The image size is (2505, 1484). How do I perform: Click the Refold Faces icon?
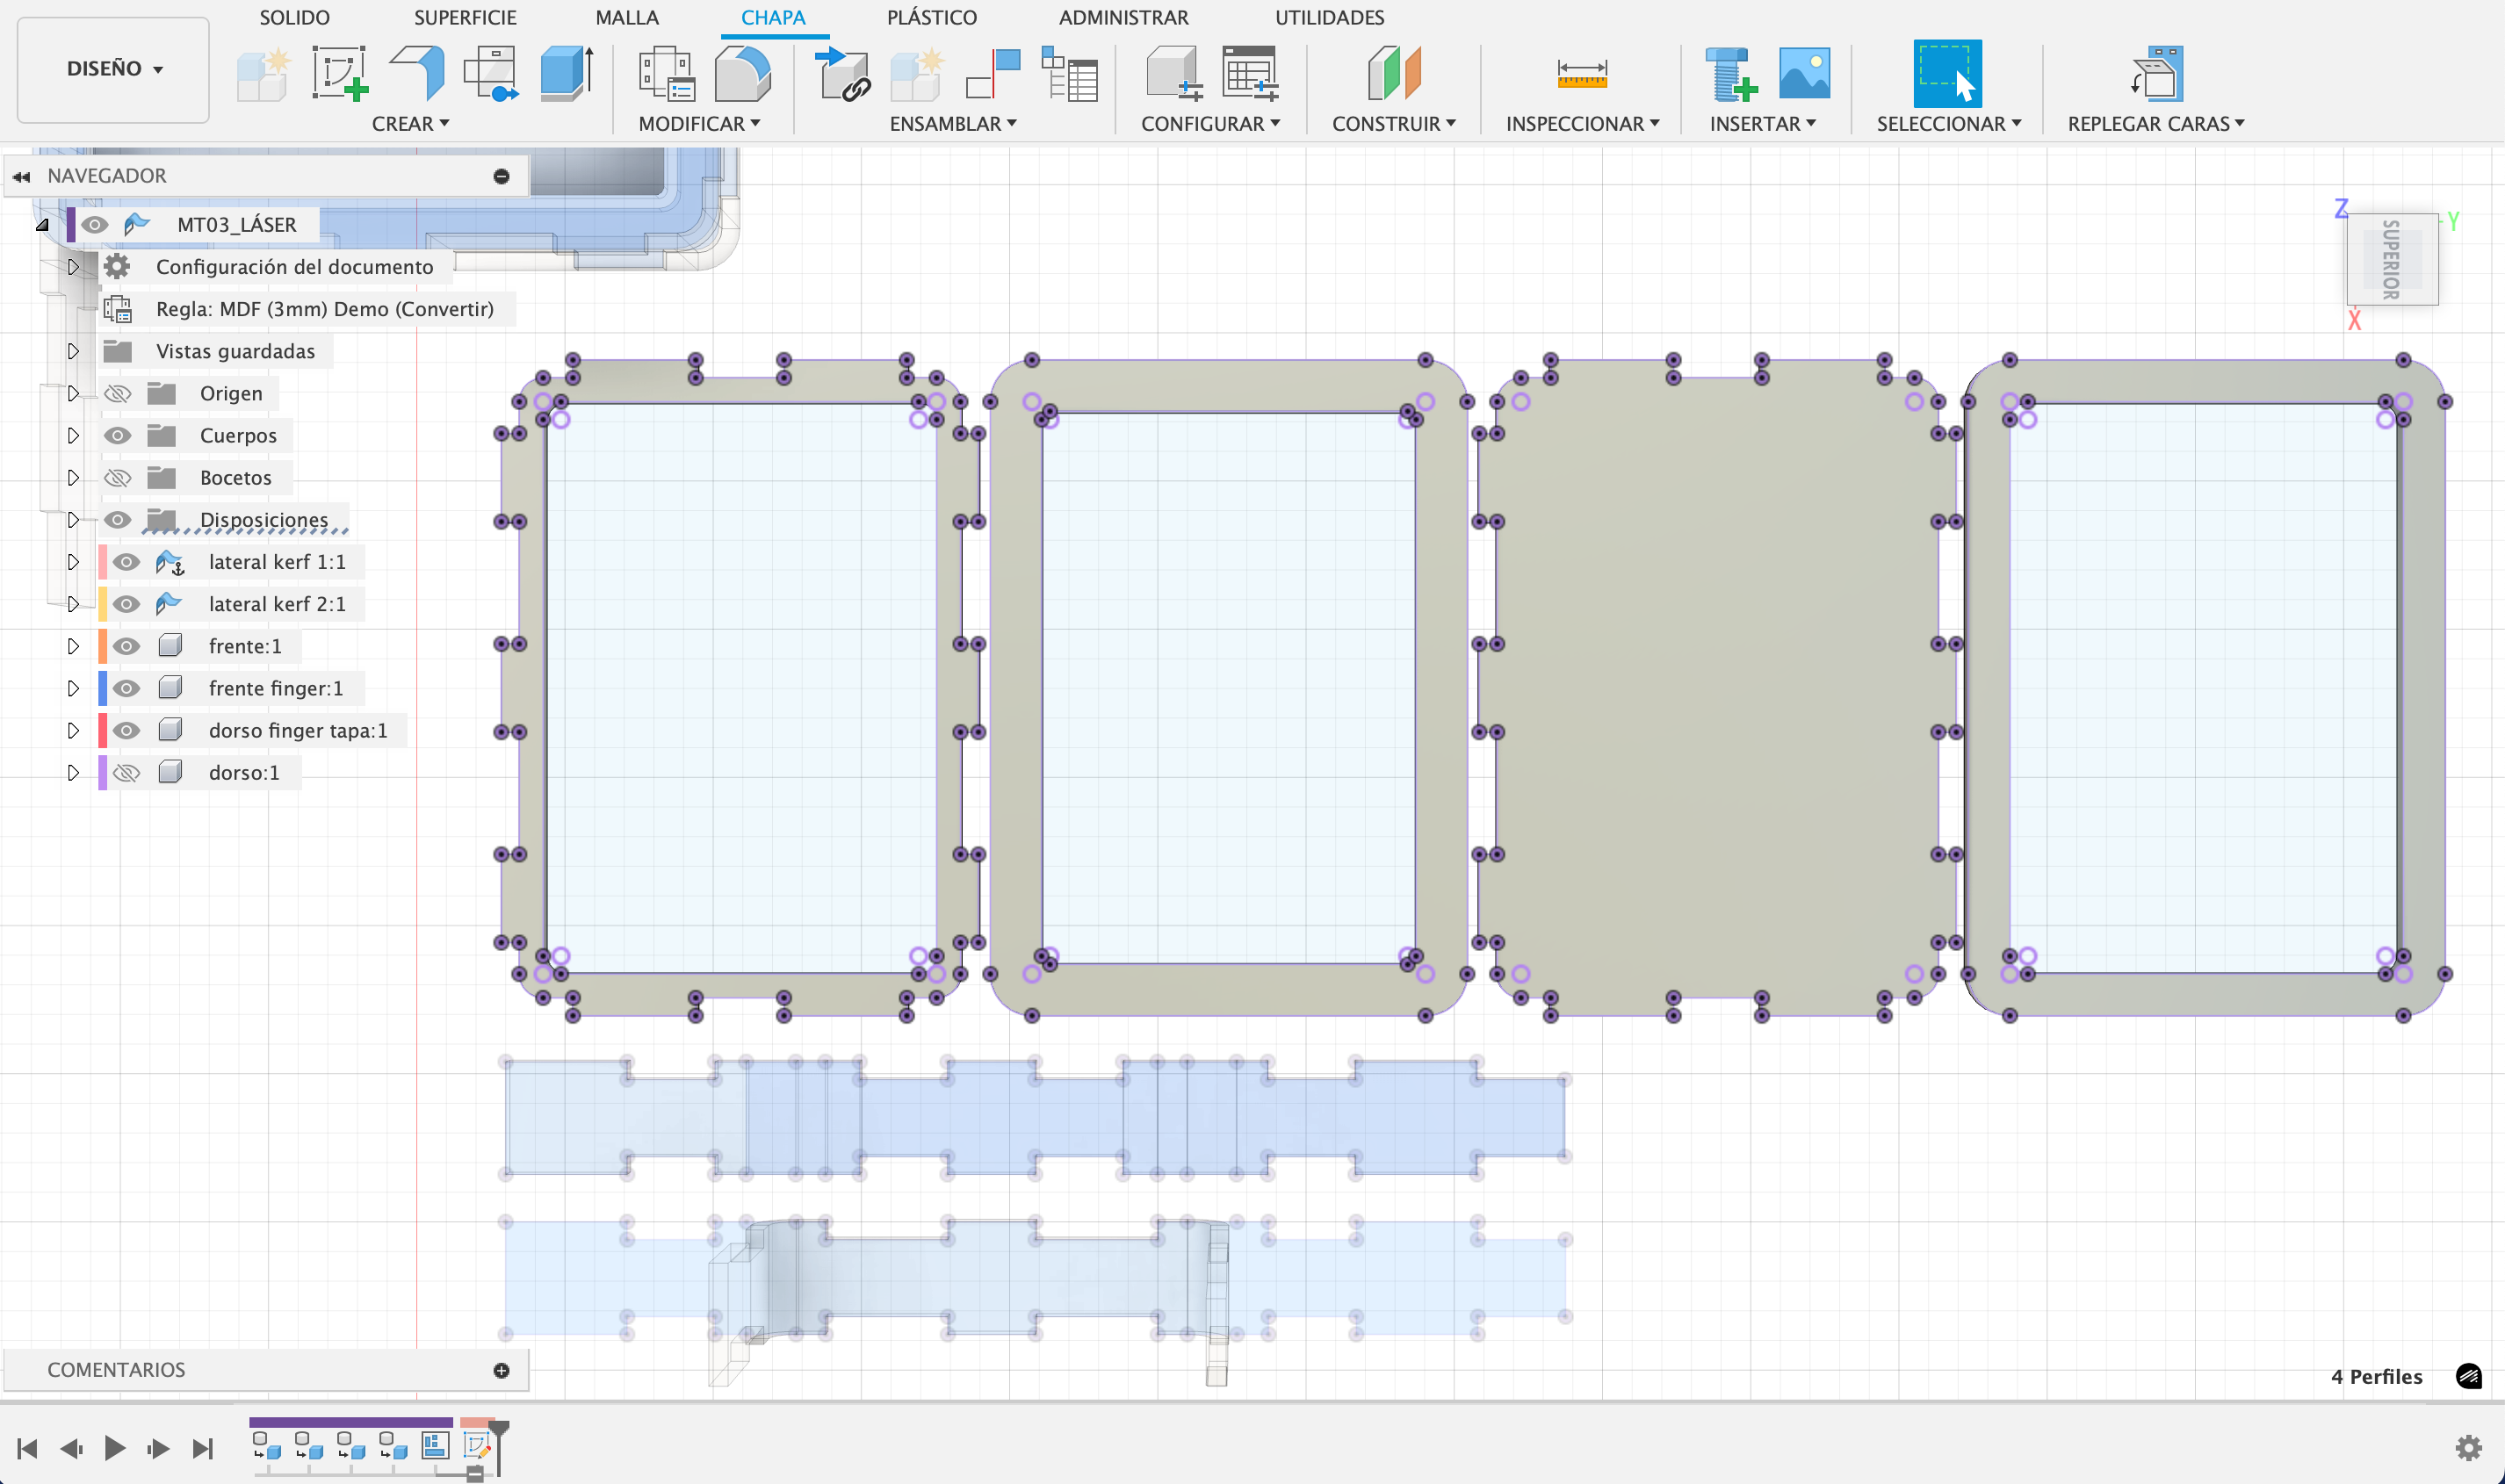point(2155,73)
